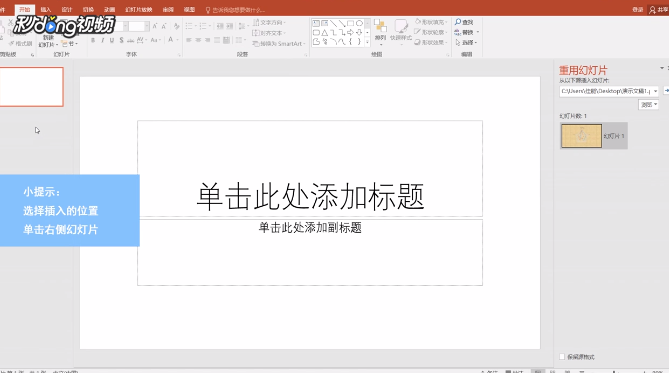Click the Italic formatting icon
Screen dimensions: 669x373
point(102,40)
